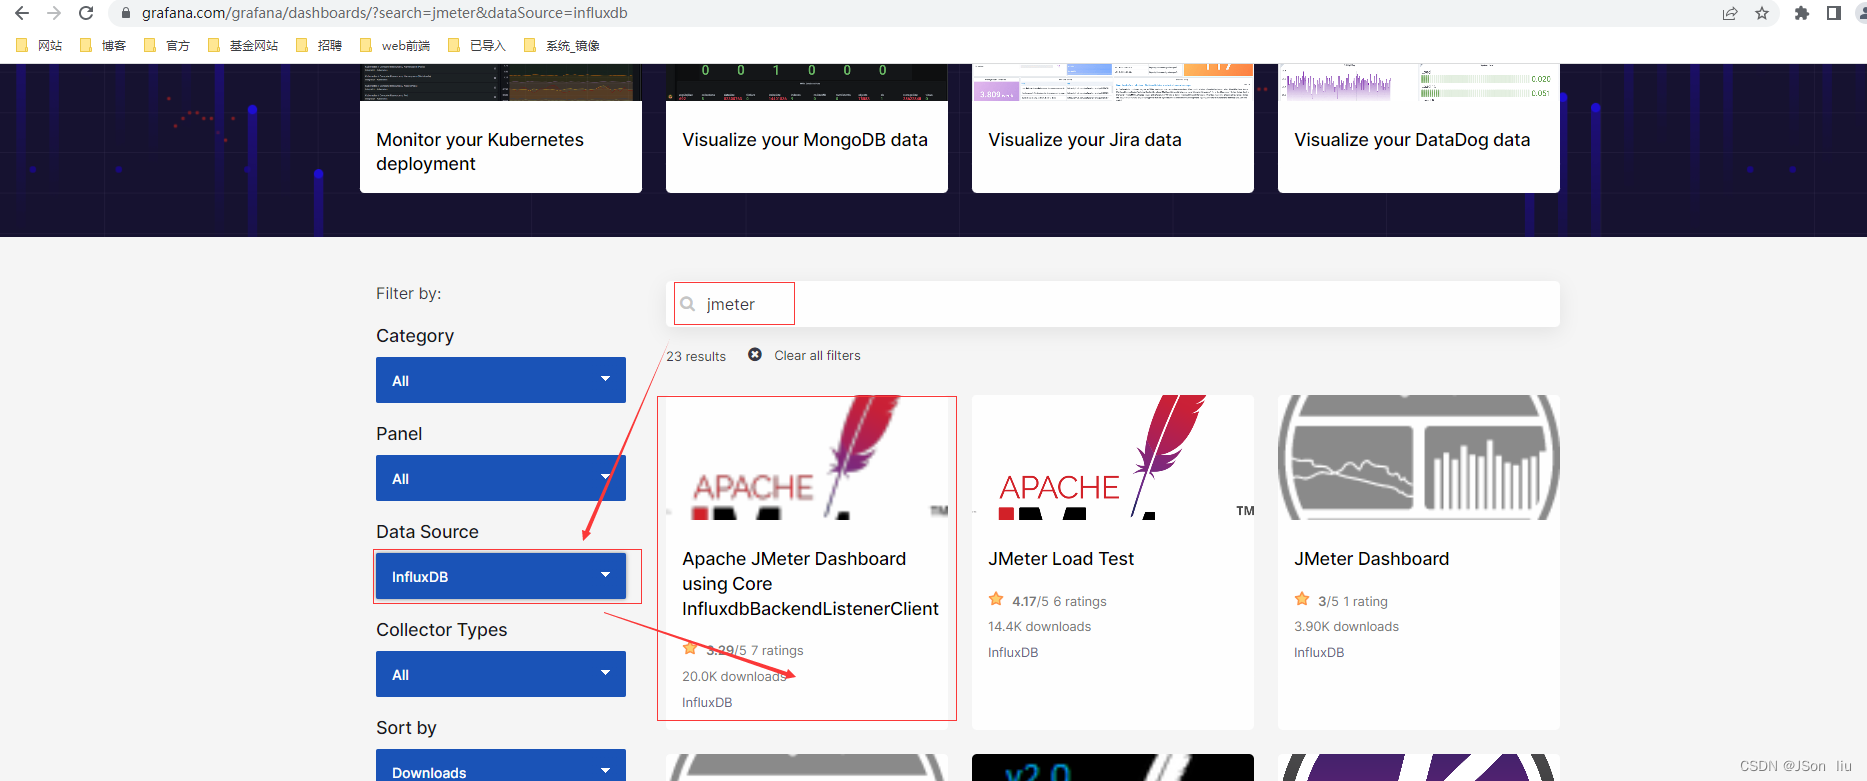Click the JMeter Load Test Apache logo image
This screenshot has width=1867, height=781.
[x=1113, y=457]
